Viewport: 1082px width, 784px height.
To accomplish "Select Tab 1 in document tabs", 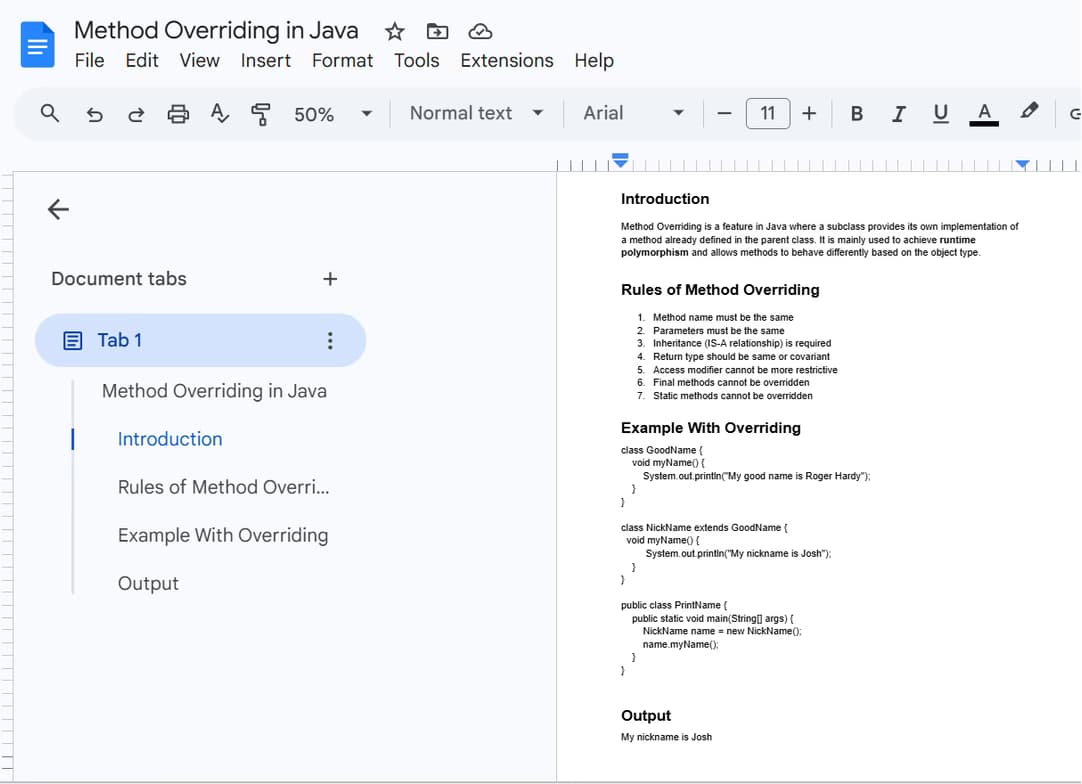I will [x=200, y=340].
